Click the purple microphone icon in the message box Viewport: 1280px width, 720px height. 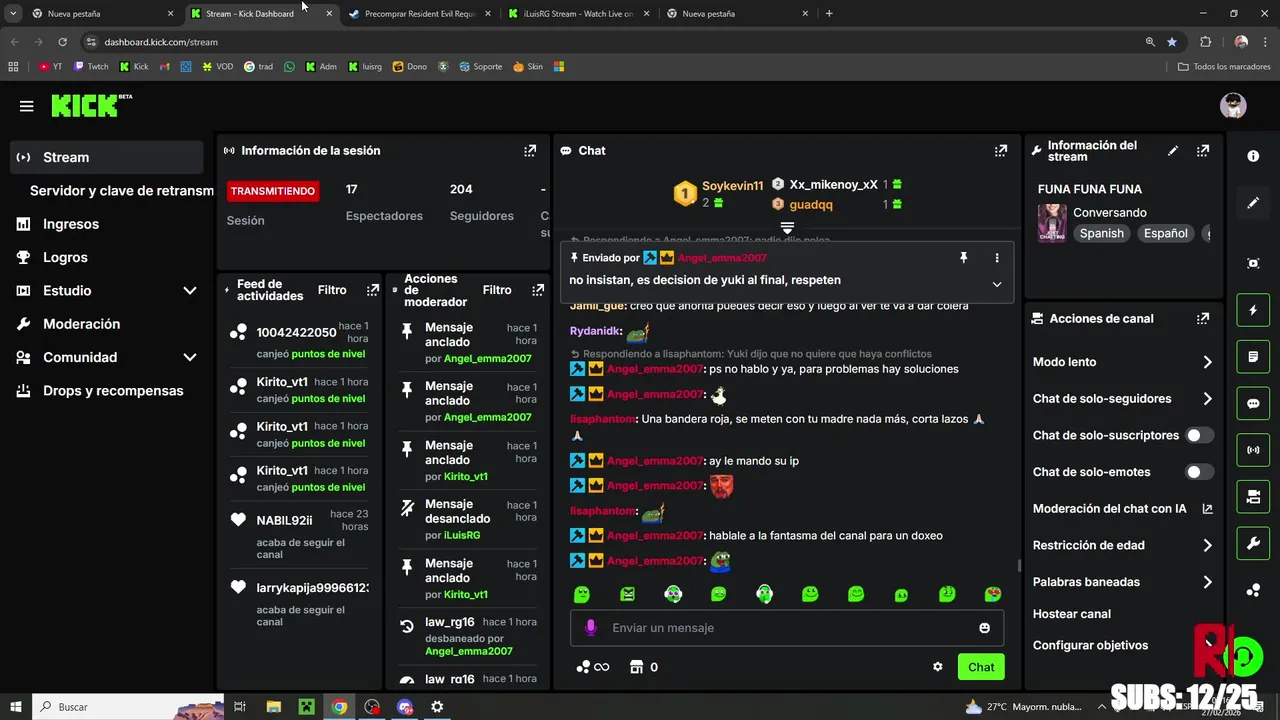pos(590,628)
